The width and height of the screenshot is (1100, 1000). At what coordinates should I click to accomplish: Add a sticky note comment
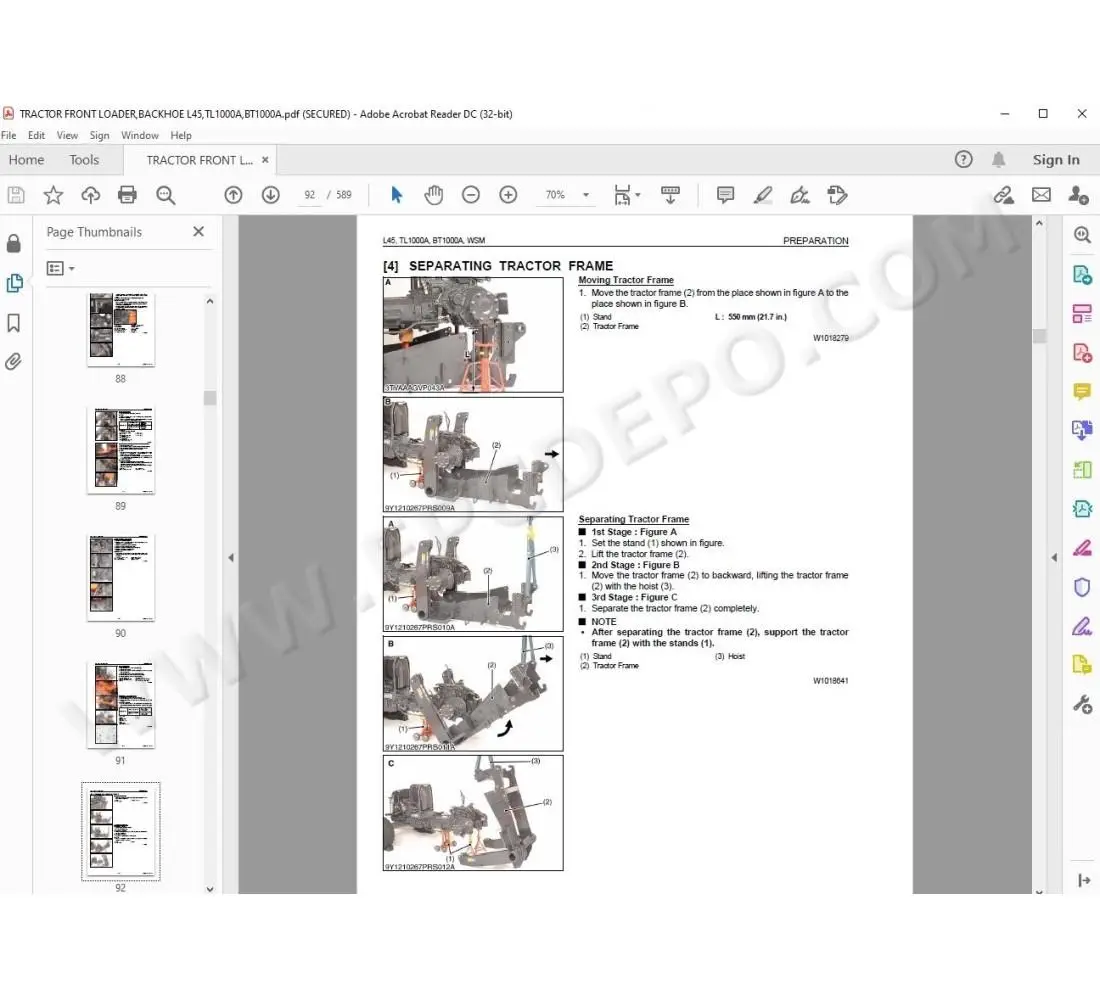point(725,195)
